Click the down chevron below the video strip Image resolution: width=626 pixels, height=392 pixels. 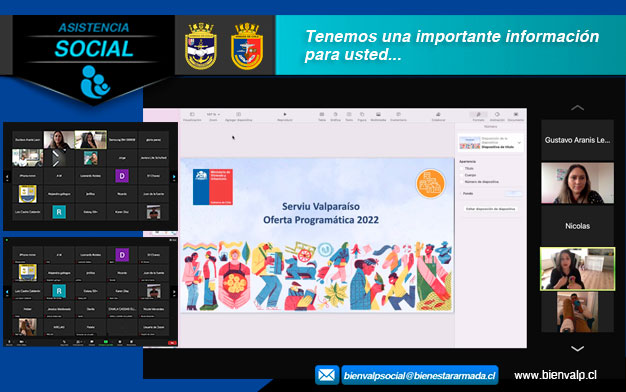click(577, 348)
